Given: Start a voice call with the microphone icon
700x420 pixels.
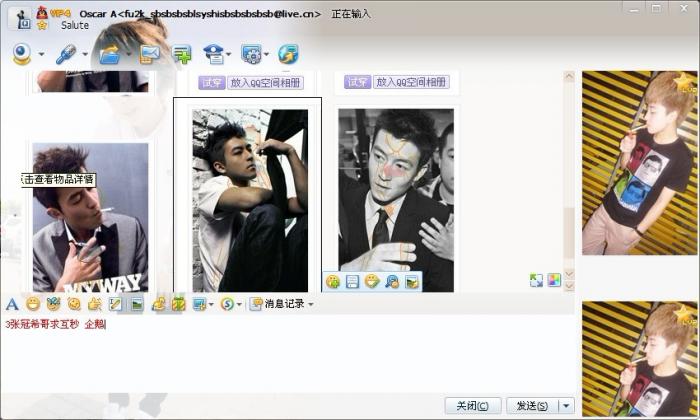Looking at the screenshot, I should (x=66, y=54).
